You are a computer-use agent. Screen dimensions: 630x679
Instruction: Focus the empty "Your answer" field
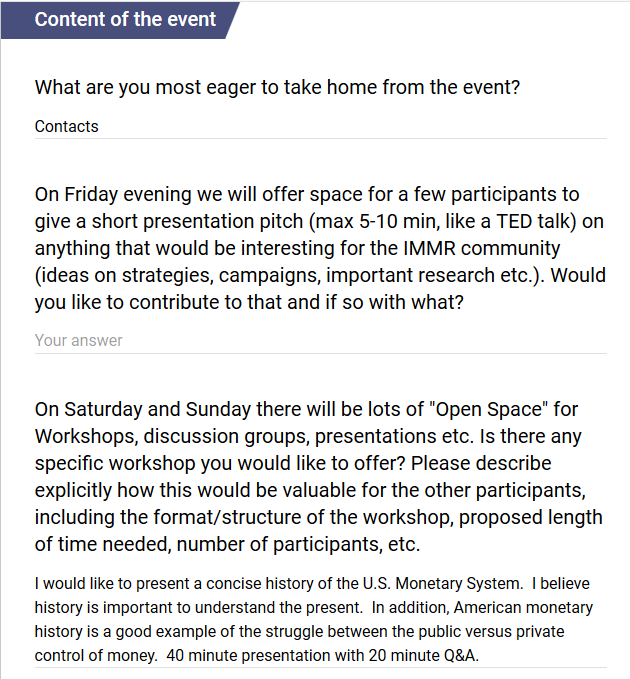tap(320, 341)
